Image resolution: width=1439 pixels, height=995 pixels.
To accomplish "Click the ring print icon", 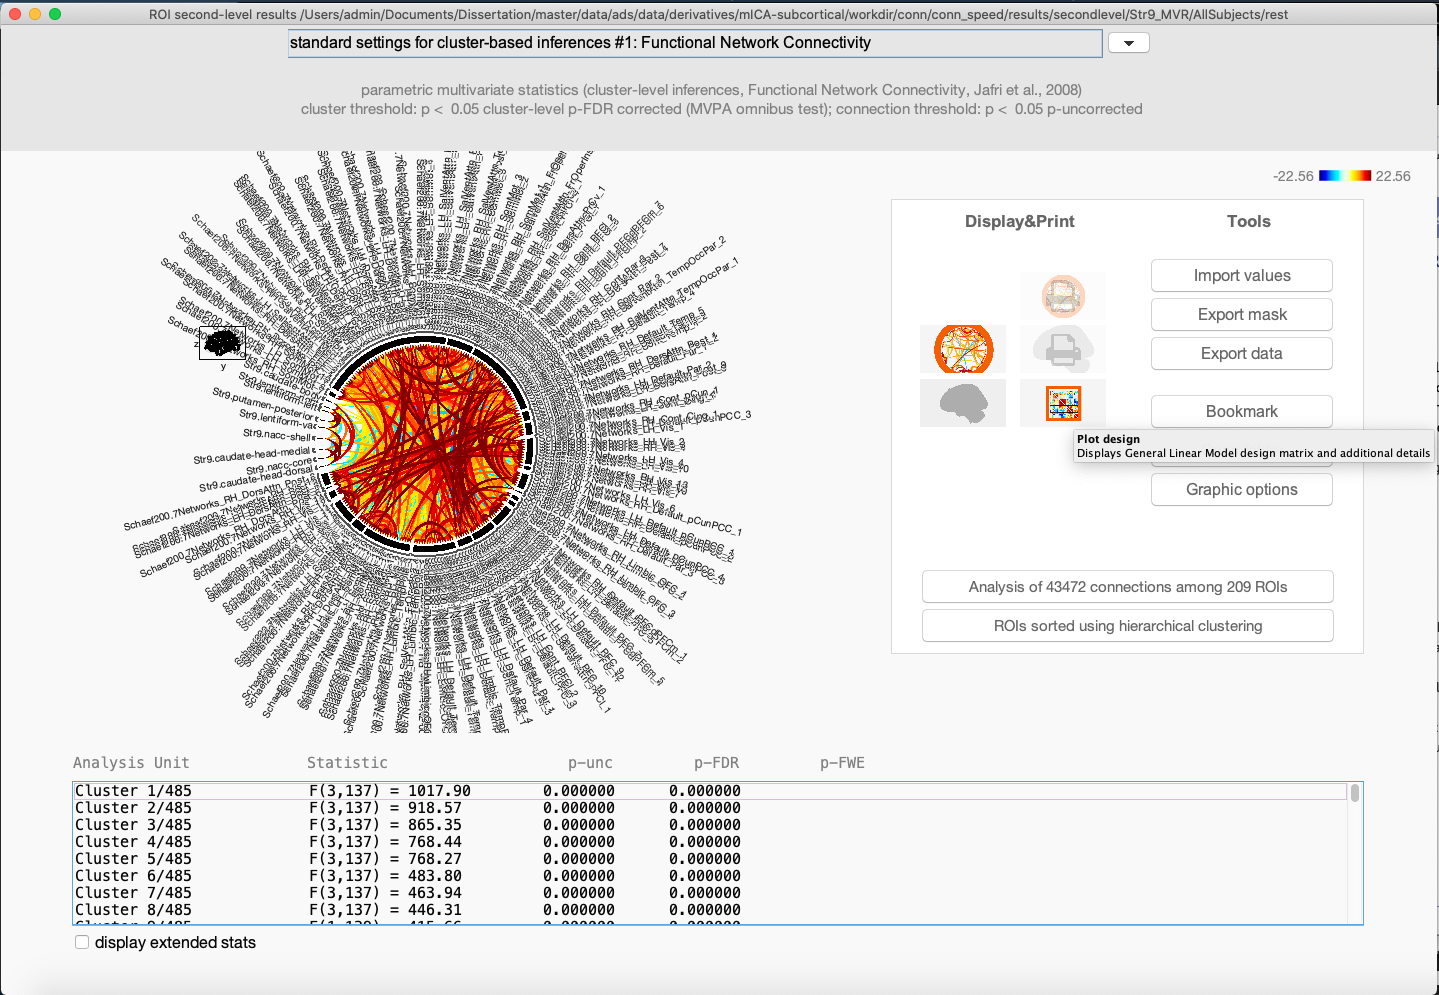I will [1063, 296].
